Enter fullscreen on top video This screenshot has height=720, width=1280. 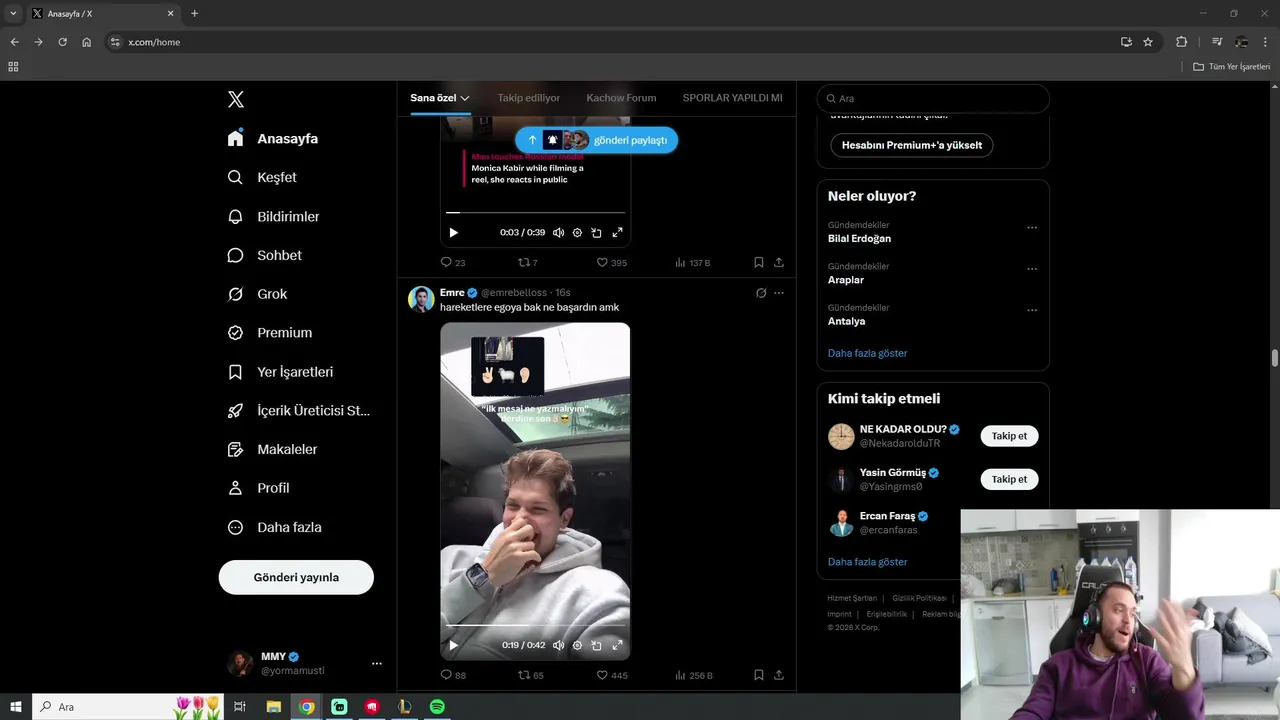617,232
